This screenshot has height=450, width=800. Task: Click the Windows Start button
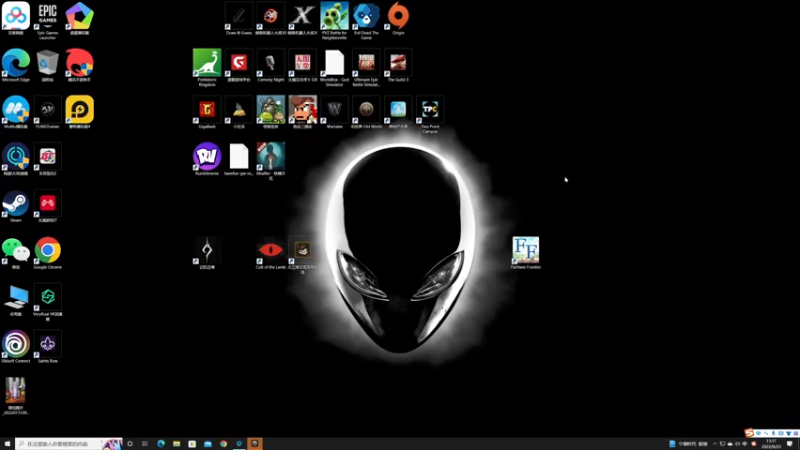(x=7, y=444)
